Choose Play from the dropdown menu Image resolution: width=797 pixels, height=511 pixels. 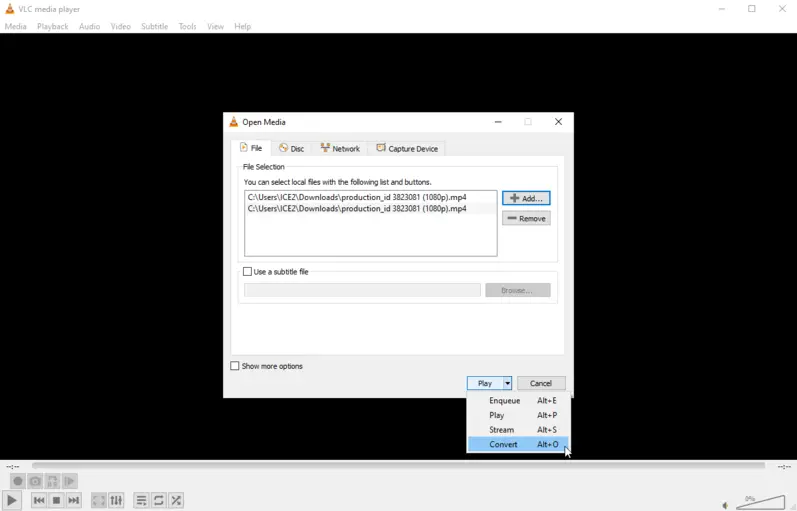[x=518, y=415]
